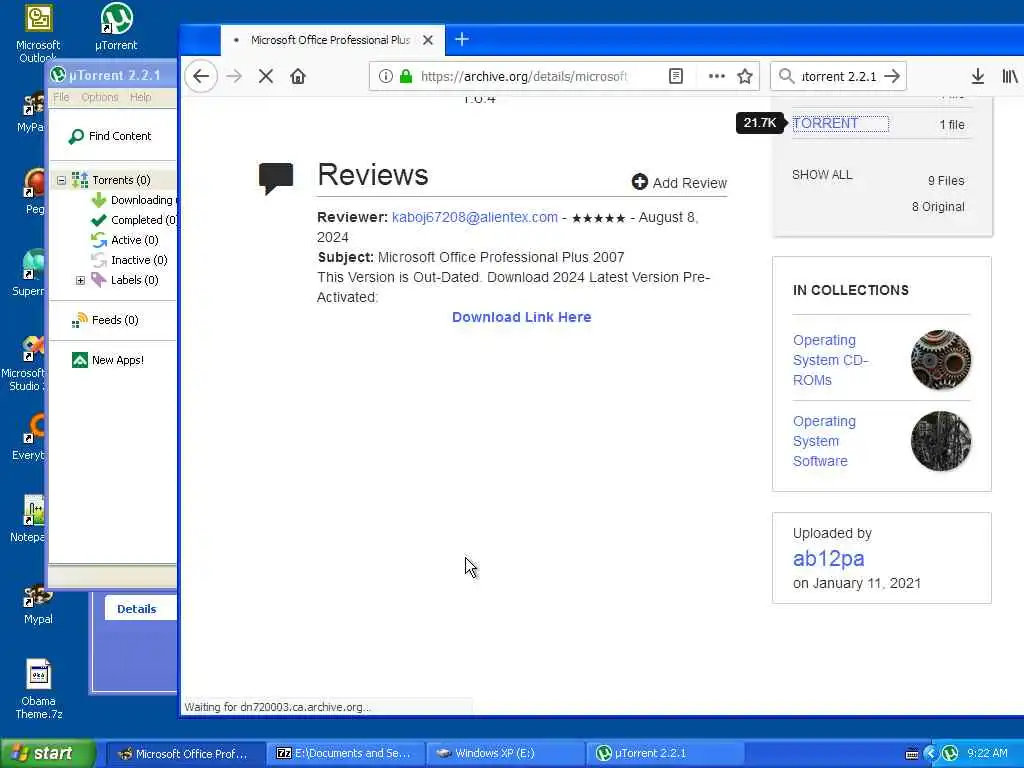The image size is (1024, 768).
Task: Click the Download Link Here link
Action: point(522,317)
